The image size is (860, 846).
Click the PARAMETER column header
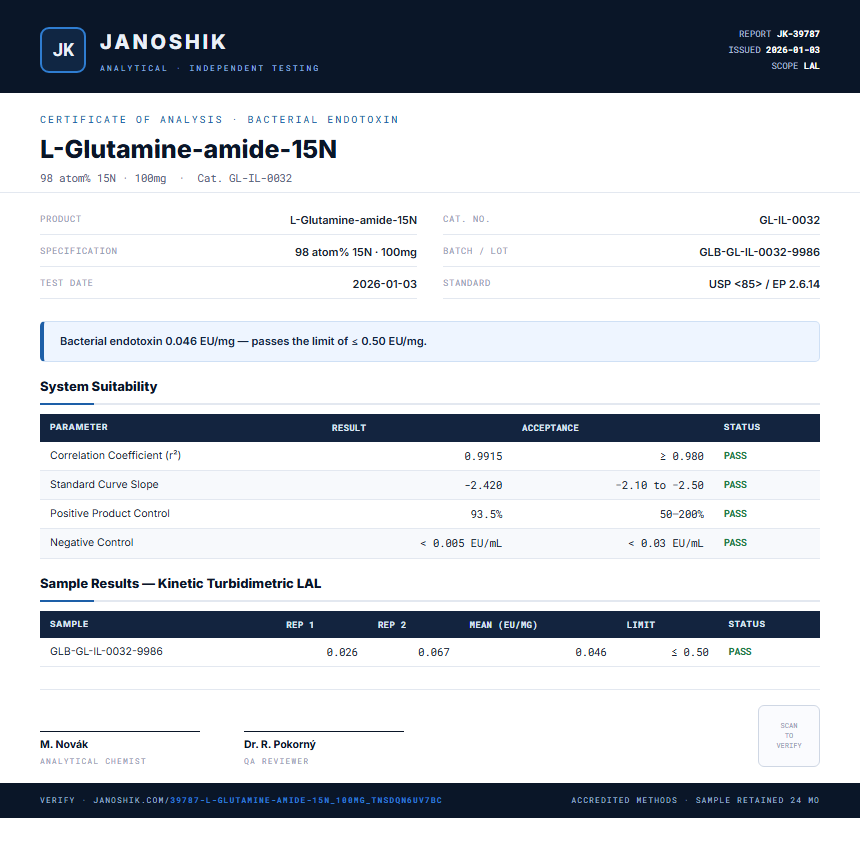point(78,427)
